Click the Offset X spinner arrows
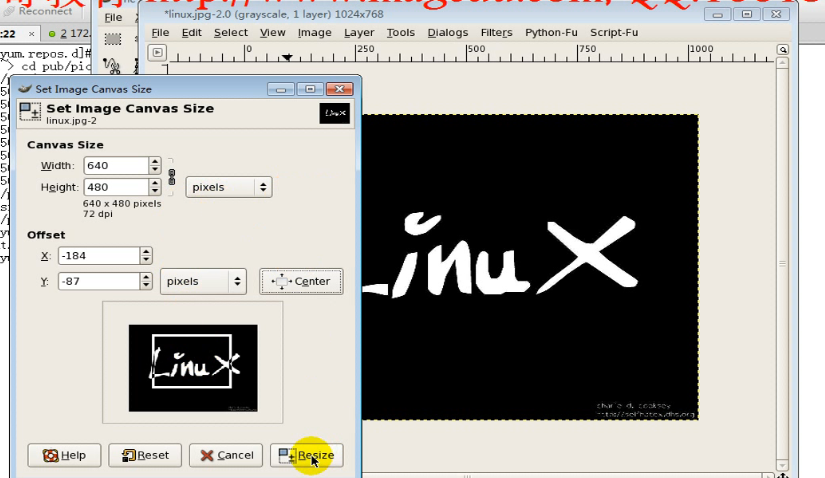Screen dimensions: 825x478 coord(146,256)
